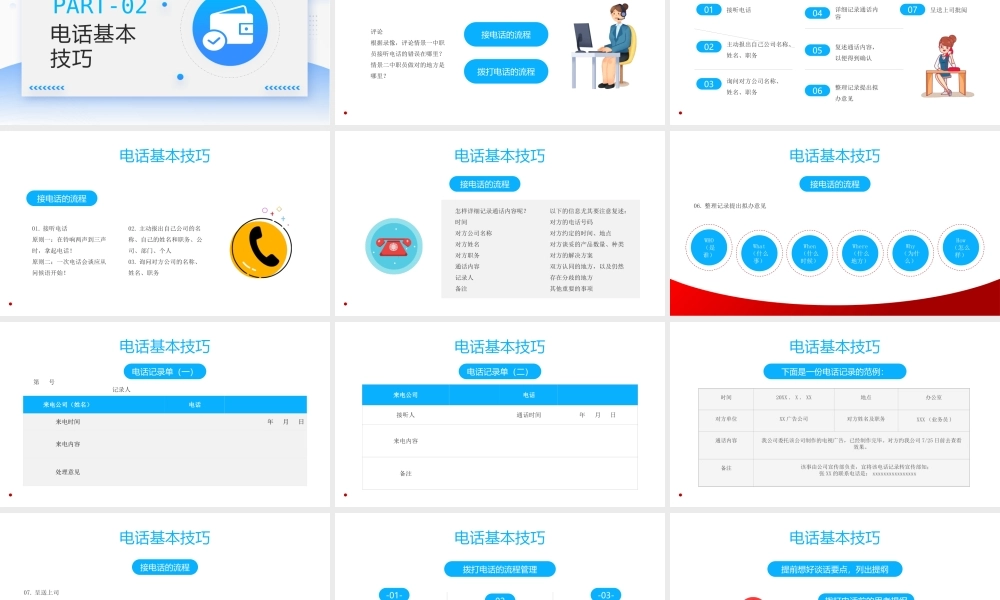Click 电话基本技巧 title on the PART-02 cover slide
The image size is (1000, 600).
[92, 46]
